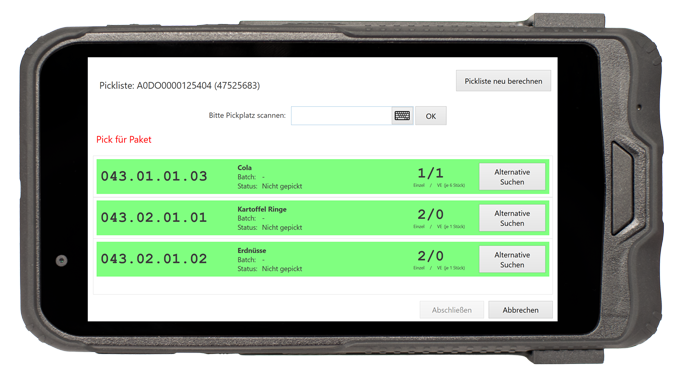Click the Pickliste A0DO0000125404 title
The height and width of the screenshot is (377, 680).
180,85
